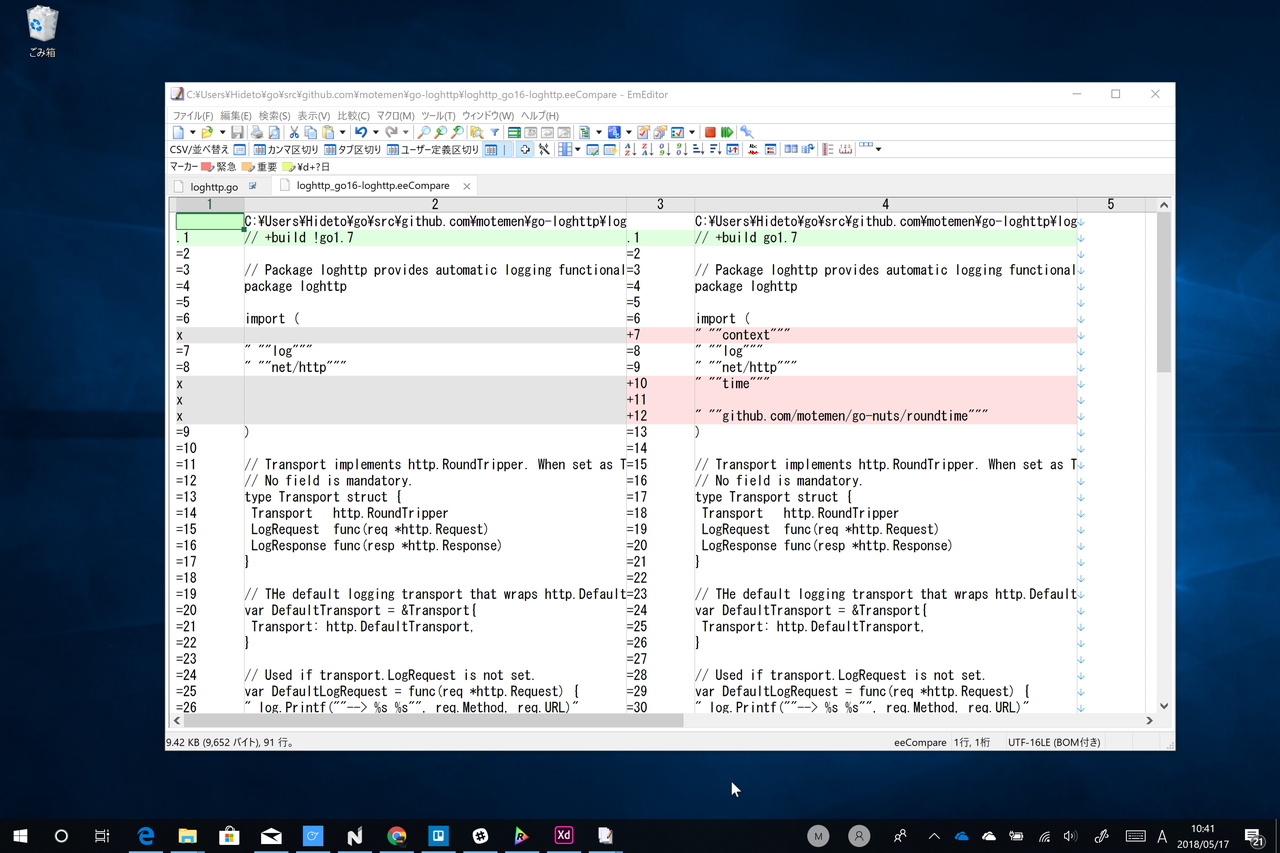This screenshot has height=853, width=1280.
Task: Click the Find magnifier icon
Action: click(424, 132)
